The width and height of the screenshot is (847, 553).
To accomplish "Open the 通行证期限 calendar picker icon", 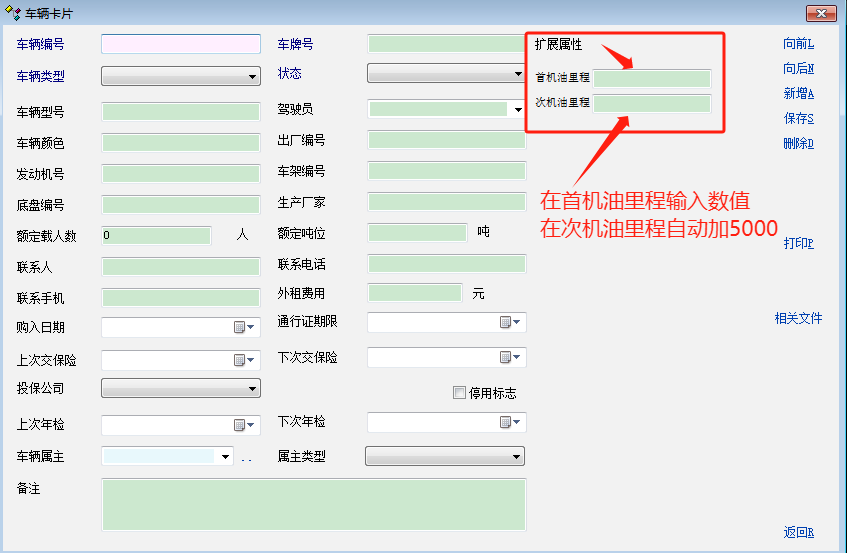I will click(x=507, y=322).
